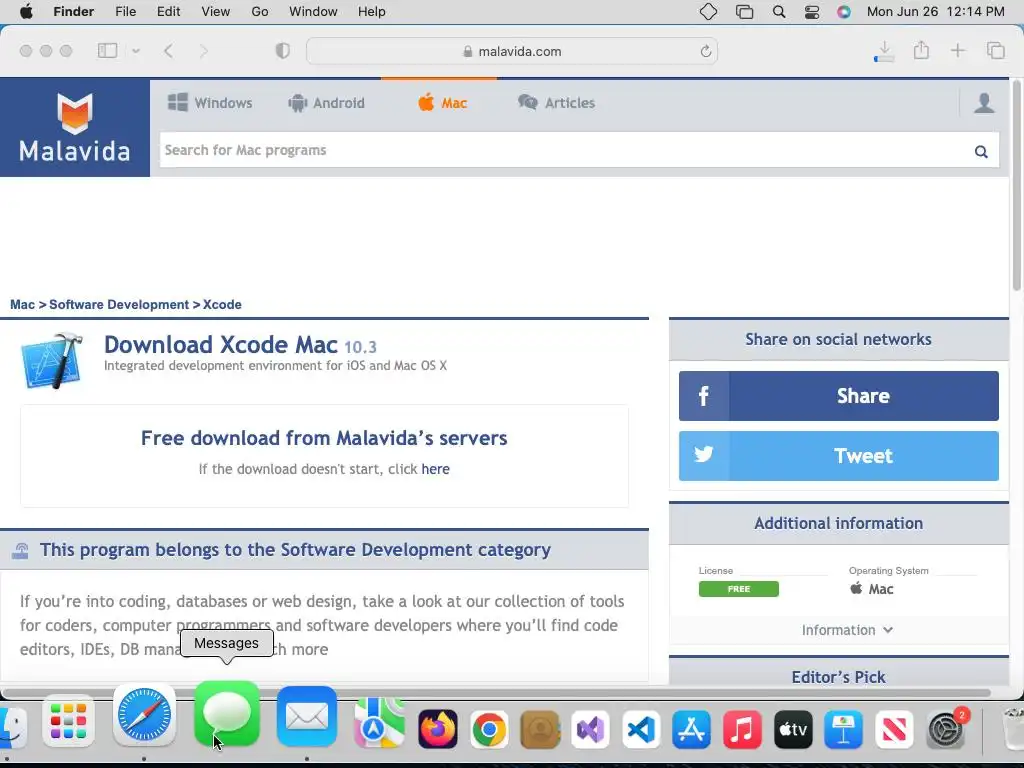Open Music from the Dock
Screen dimensions: 1024x768
(743, 729)
